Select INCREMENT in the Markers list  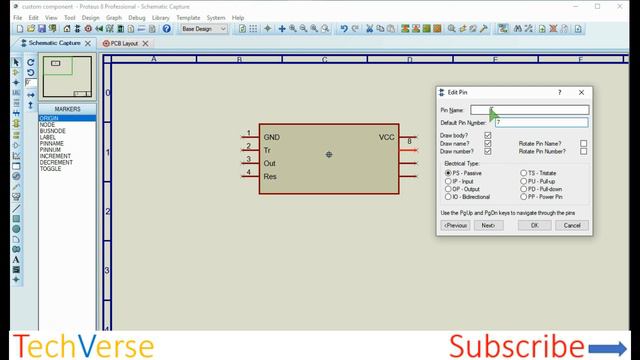click(55, 156)
